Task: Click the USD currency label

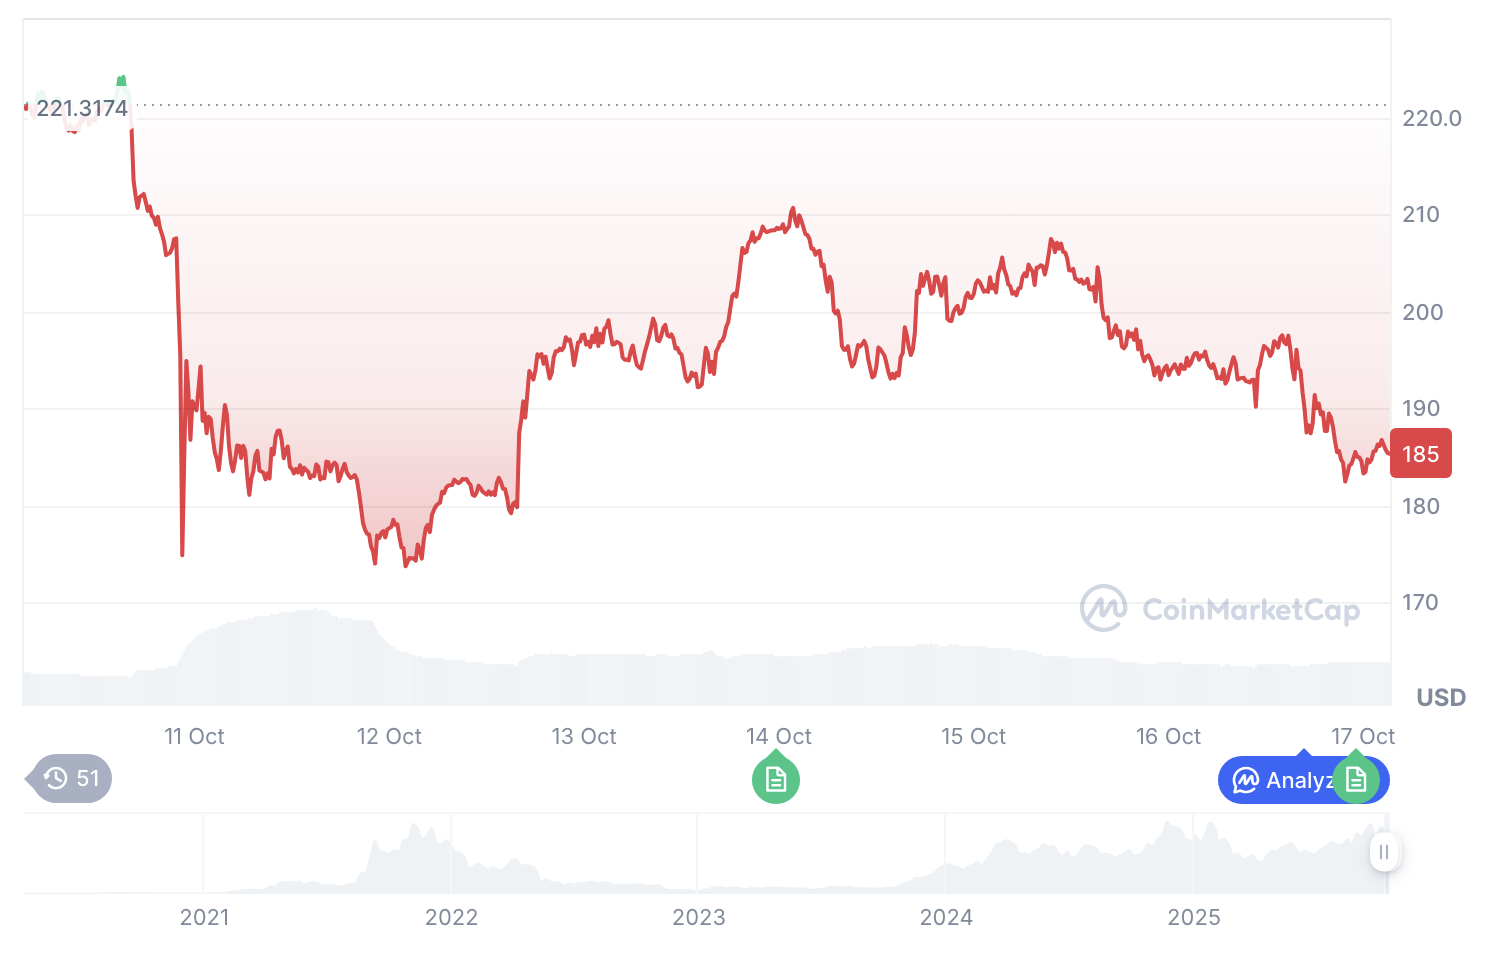Action: point(1441,697)
